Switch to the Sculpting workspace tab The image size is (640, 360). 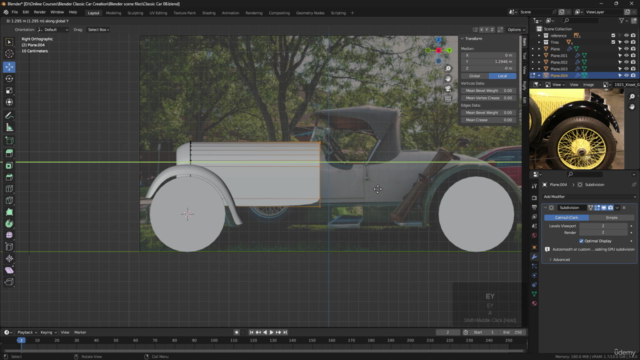(135, 13)
